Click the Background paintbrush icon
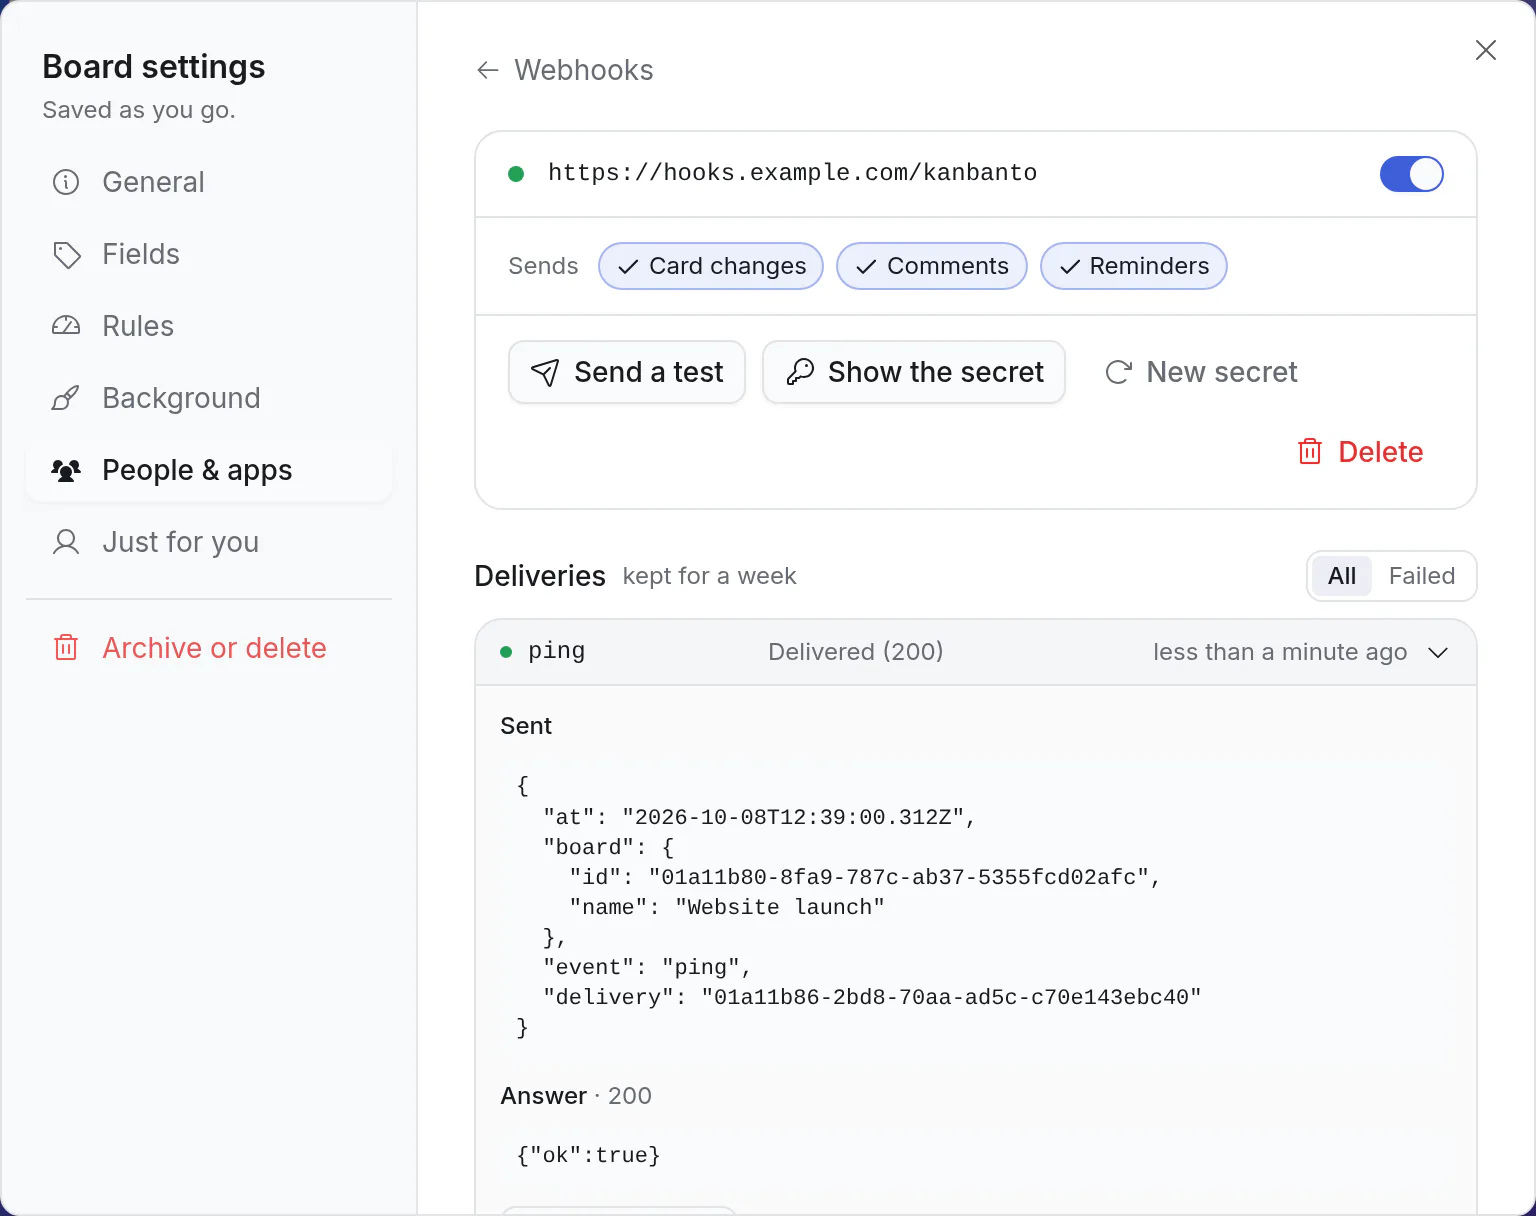Screen dimensions: 1536x1216 (x=66, y=398)
